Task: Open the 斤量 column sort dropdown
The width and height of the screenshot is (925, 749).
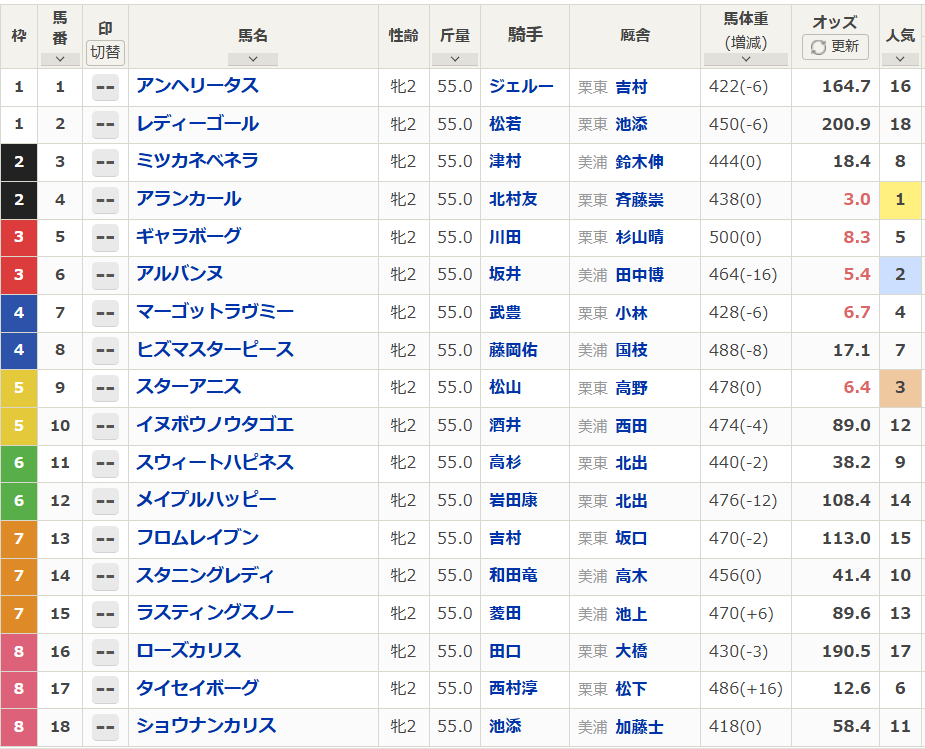Action: click(x=455, y=58)
